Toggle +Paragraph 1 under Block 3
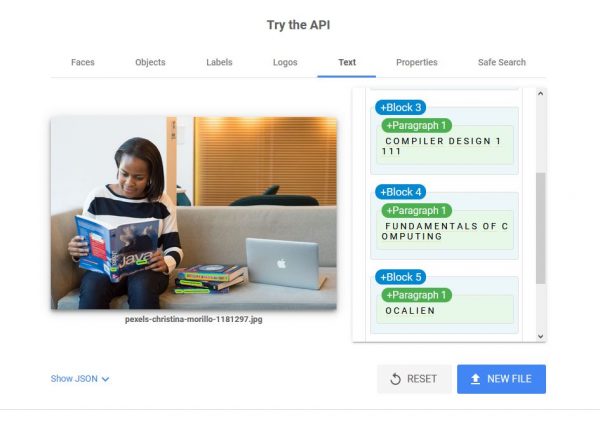The height and width of the screenshot is (430, 600). [x=416, y=125]
